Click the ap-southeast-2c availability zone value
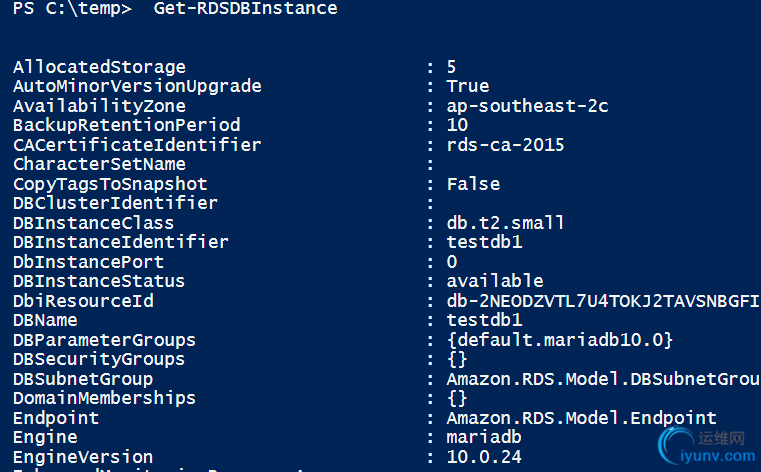The image size is (761, 472). click(x=528, y=106)
